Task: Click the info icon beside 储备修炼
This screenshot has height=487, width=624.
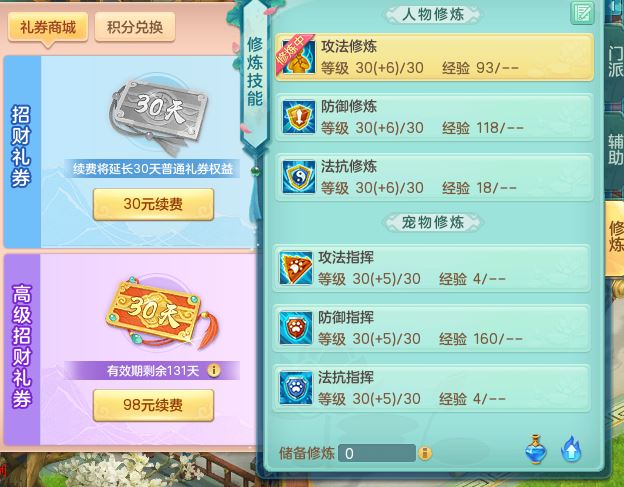Action: click(425, 453)
